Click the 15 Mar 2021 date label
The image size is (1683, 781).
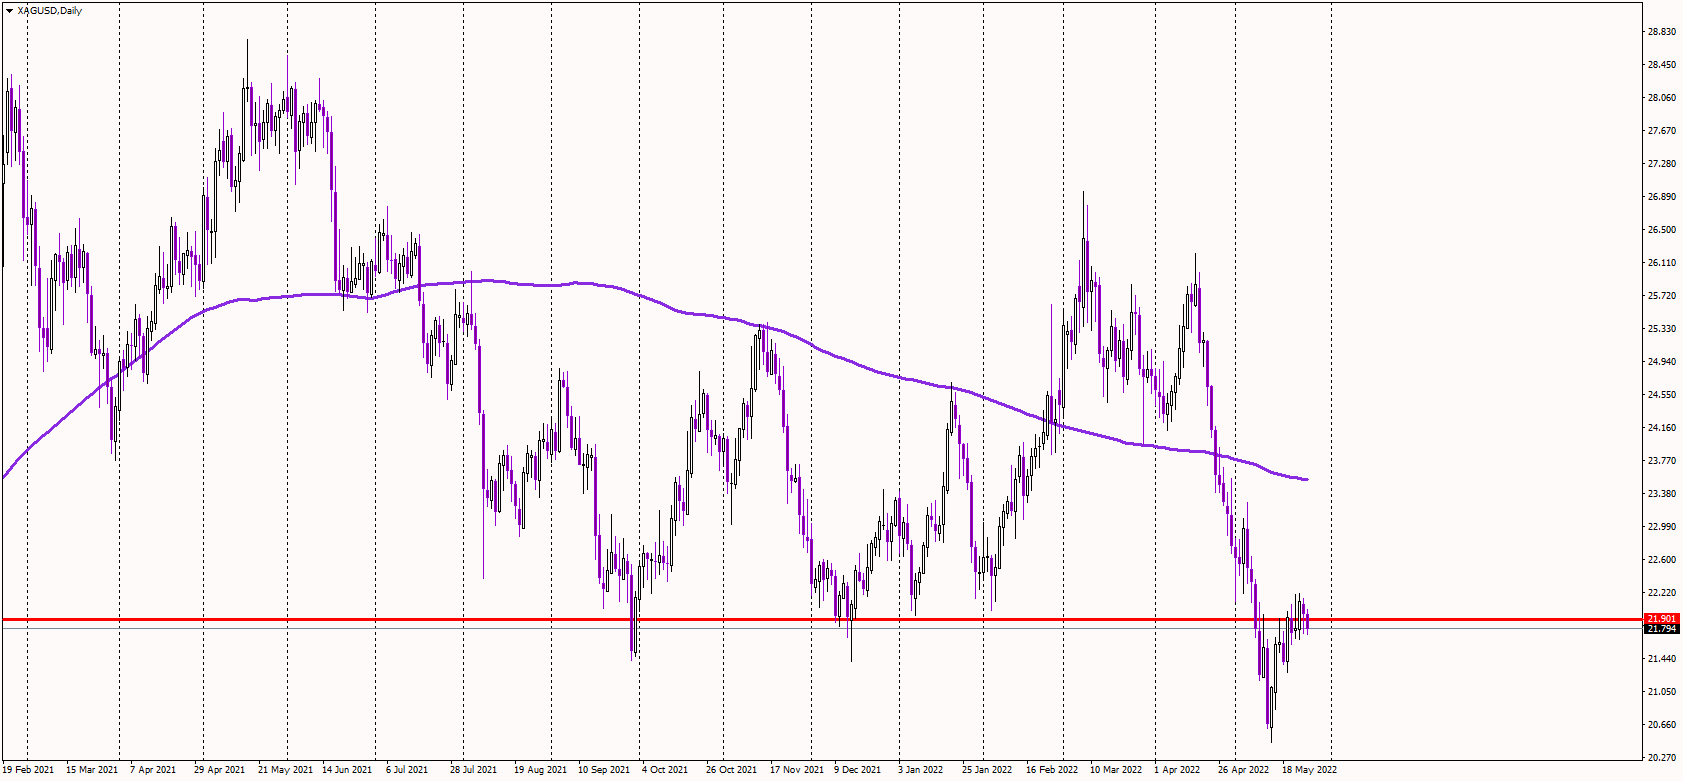[x=92, y=770]
